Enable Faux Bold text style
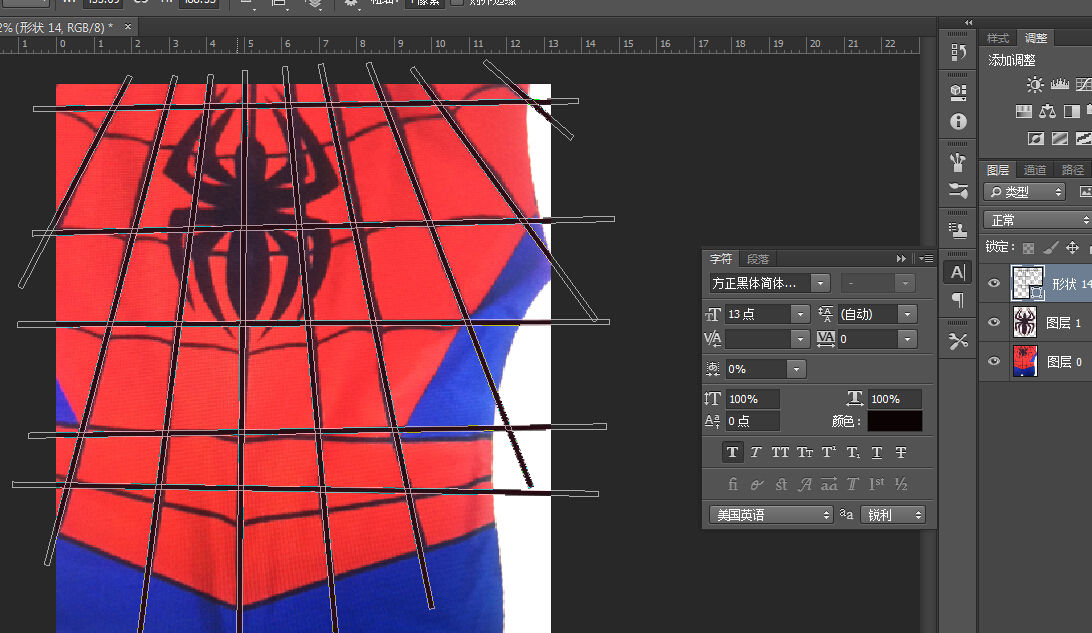Viewport: 1092px width, 633px height. (732, 452)
